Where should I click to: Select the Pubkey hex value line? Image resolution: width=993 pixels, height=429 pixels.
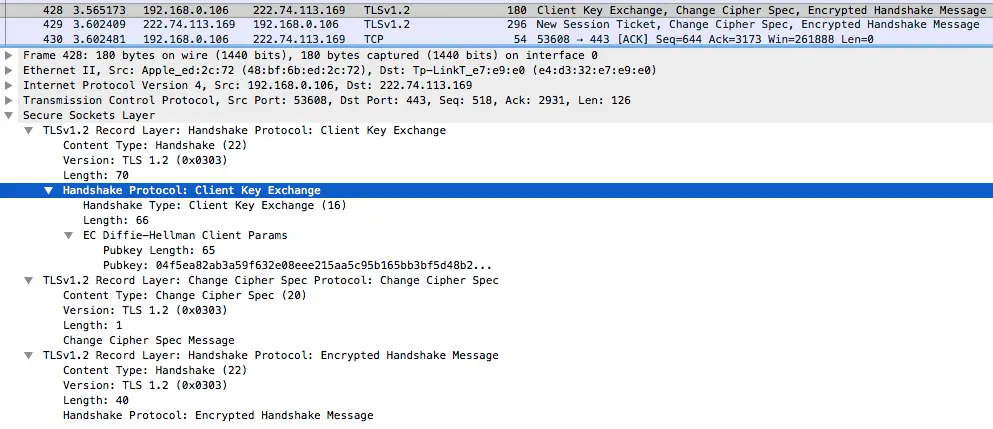click(297, 265)
